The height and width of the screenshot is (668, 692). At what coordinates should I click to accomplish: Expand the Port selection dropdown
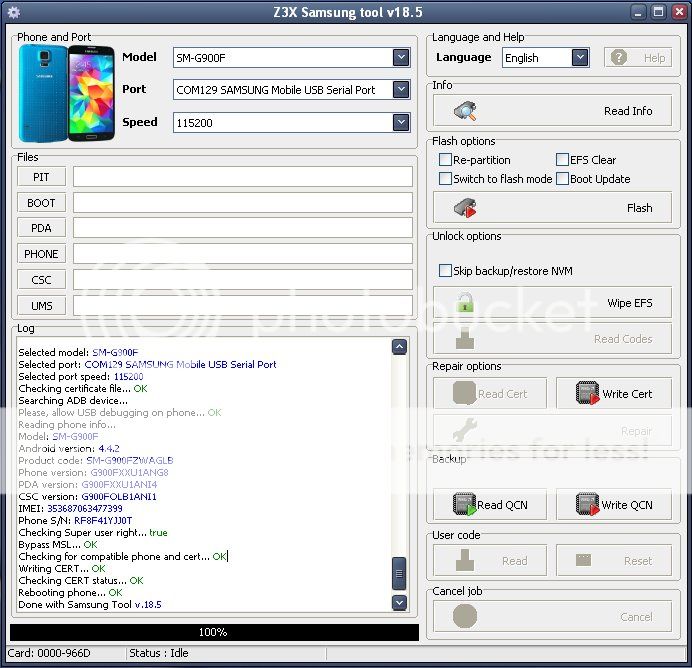[401, 90]
